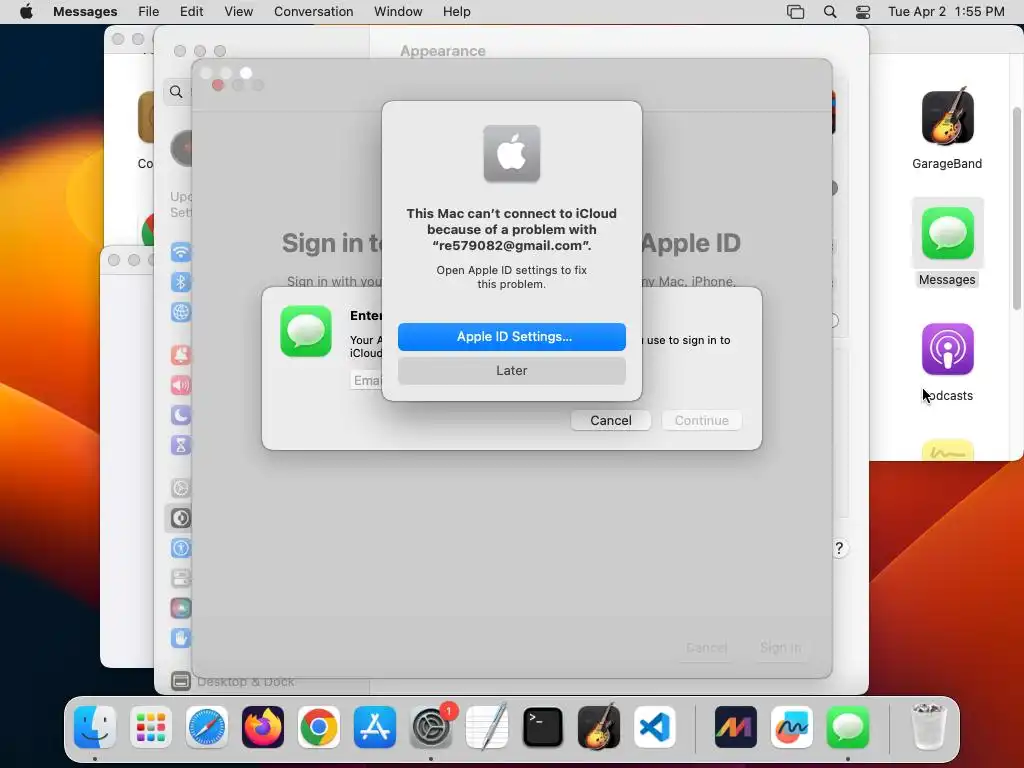This screenshot has height=768, width=1024.
Task: Open Screen Time hourglass icon in sidebar
Action: (181, 445)
